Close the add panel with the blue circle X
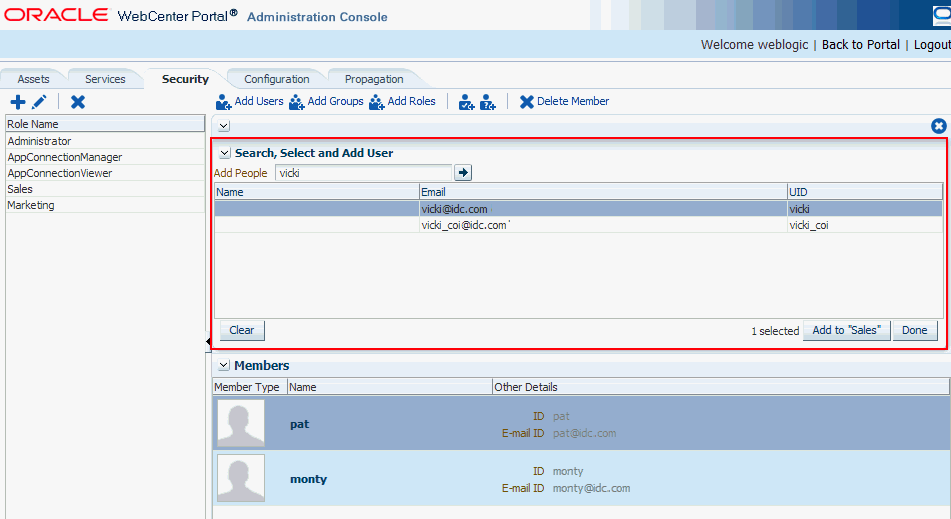Screen dimensions: 951x519 point(938,126)
